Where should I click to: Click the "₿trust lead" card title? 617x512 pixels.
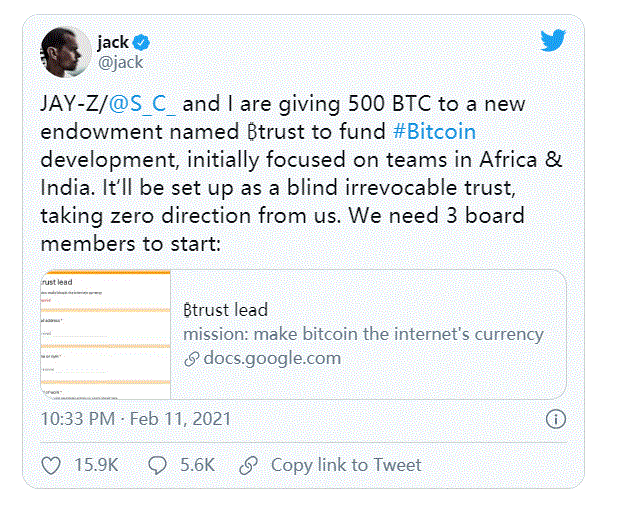click(x=226, y=310)
